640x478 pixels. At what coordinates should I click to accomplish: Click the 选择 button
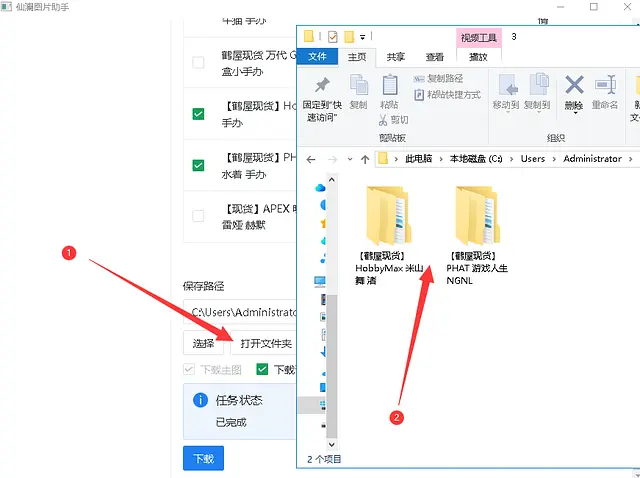click(204, 343)
